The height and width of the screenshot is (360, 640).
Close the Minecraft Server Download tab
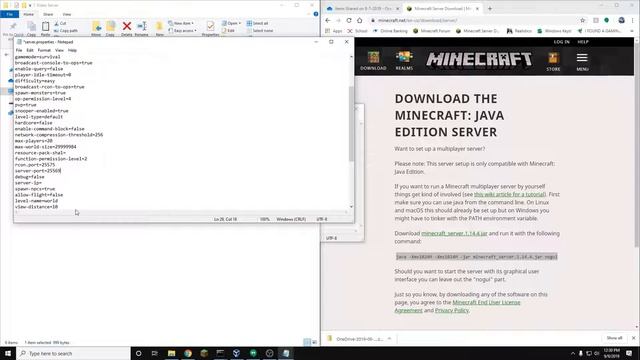point(477,9)
